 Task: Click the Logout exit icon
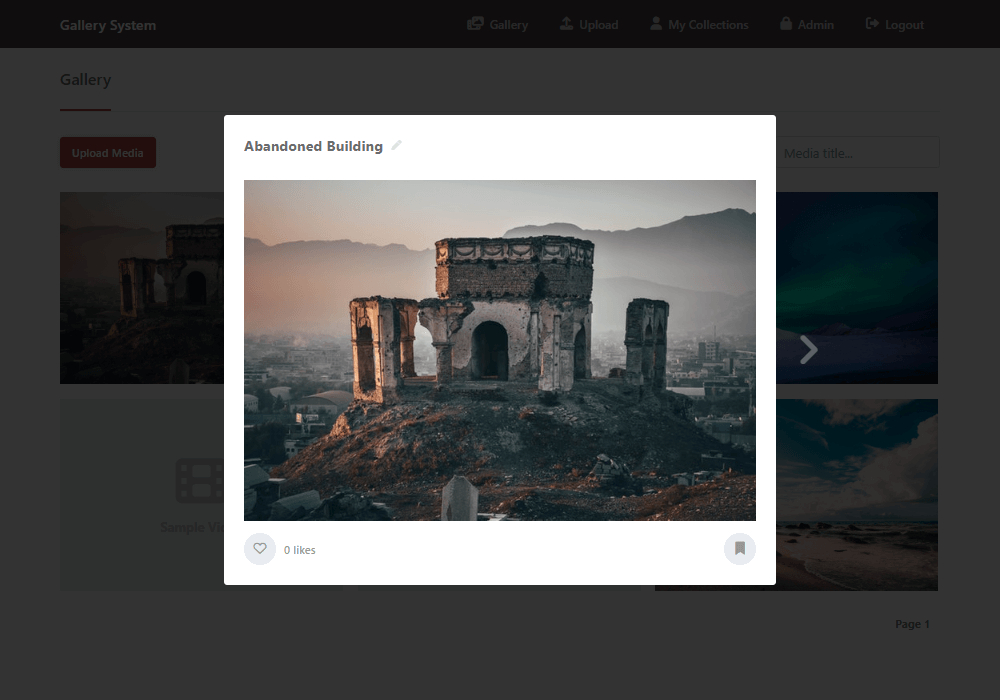[872, 24]
